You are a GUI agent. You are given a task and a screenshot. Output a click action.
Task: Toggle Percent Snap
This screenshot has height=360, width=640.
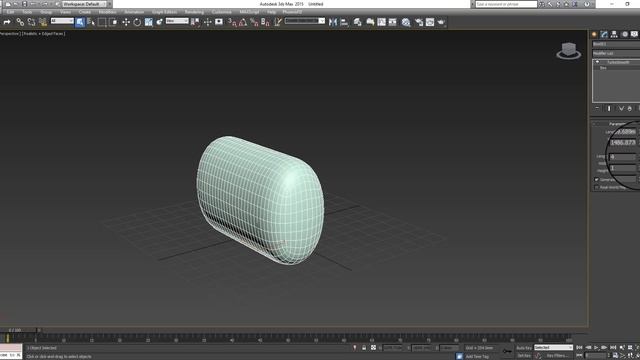coord(254,22)
